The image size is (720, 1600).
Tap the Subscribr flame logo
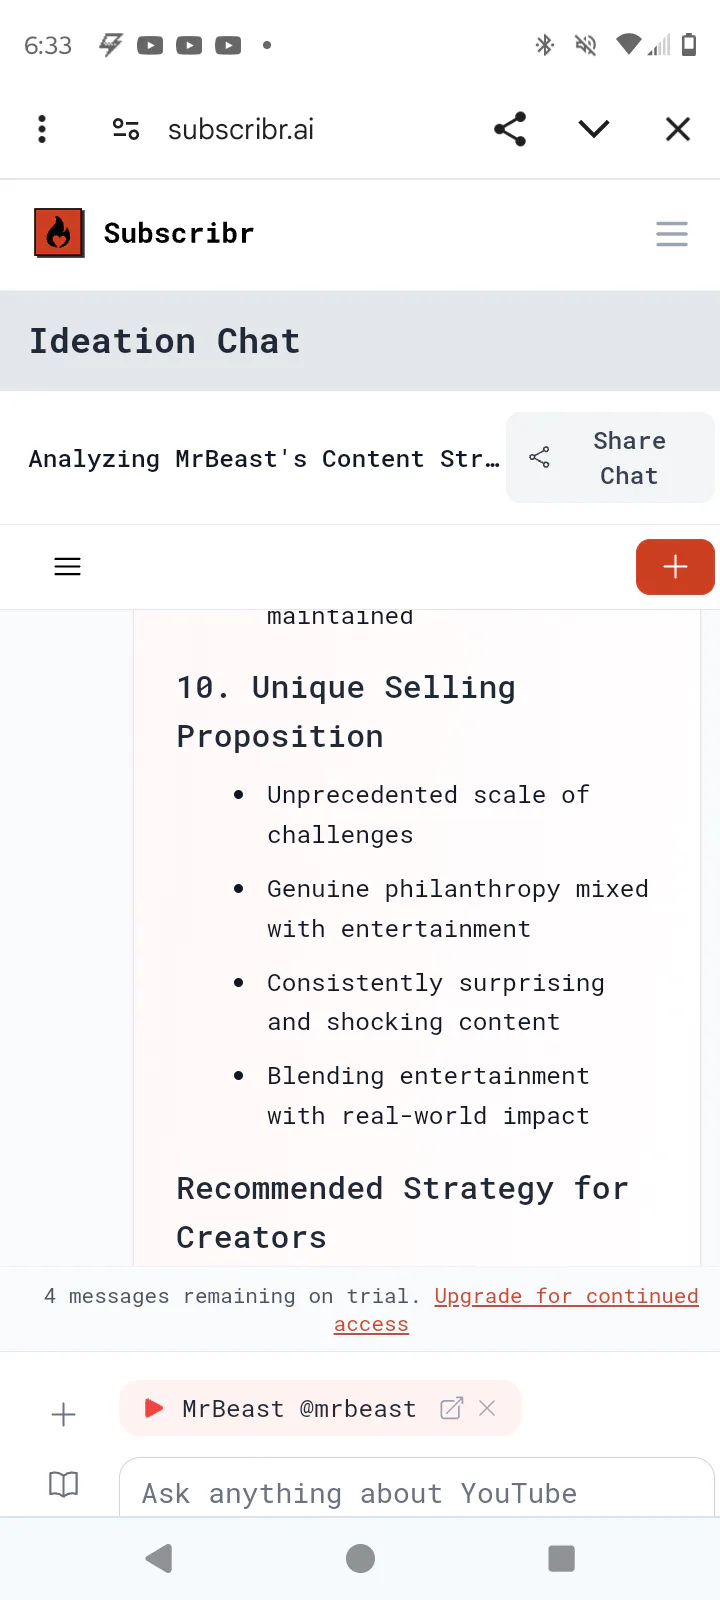click(59, 233)
